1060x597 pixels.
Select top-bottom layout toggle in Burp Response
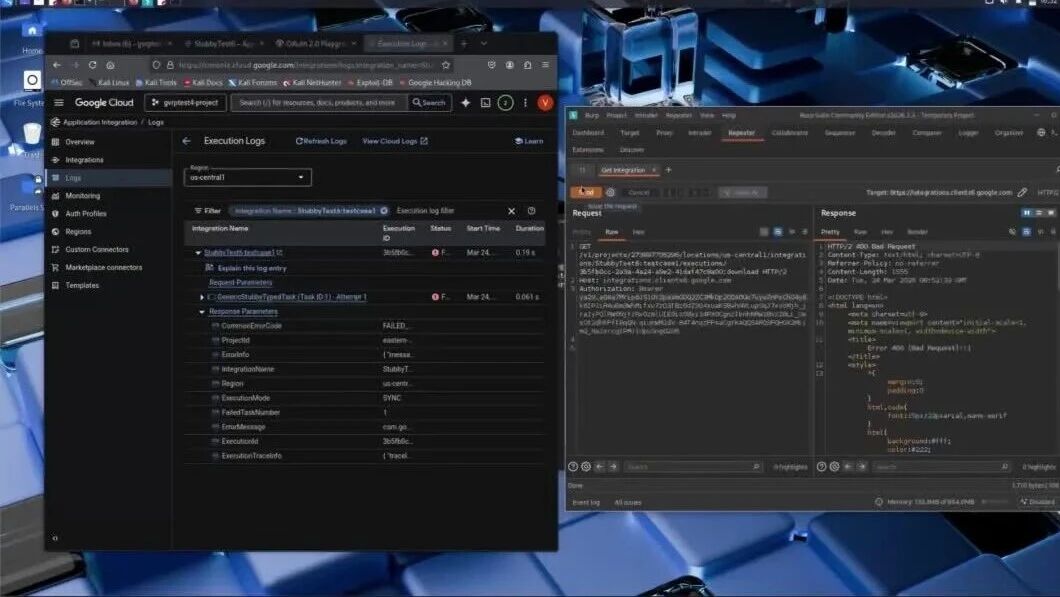click(1039, 213)
